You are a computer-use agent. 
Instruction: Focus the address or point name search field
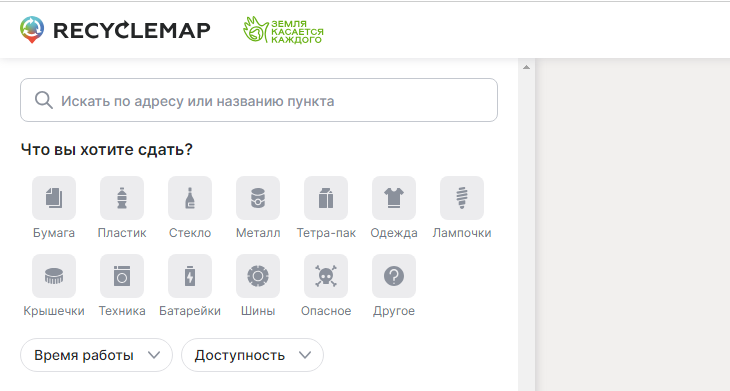(x=259, y=100)
